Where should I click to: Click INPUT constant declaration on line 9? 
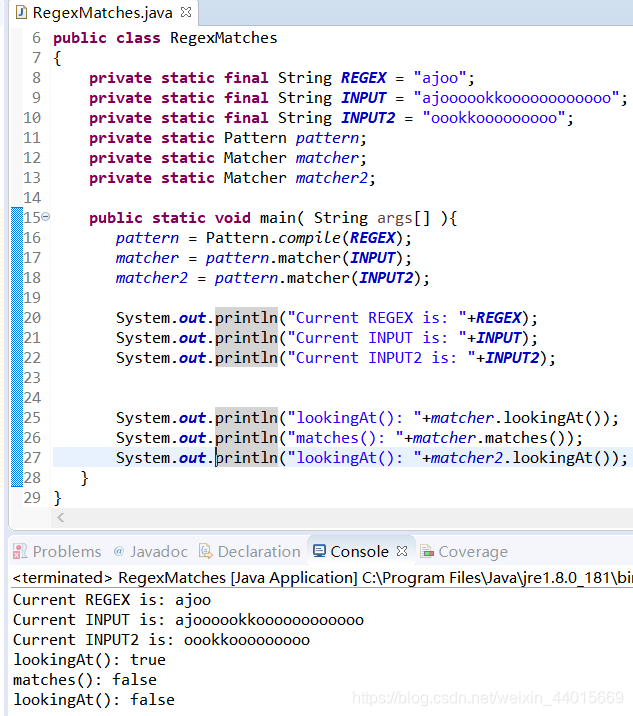[x=364, y=98]
